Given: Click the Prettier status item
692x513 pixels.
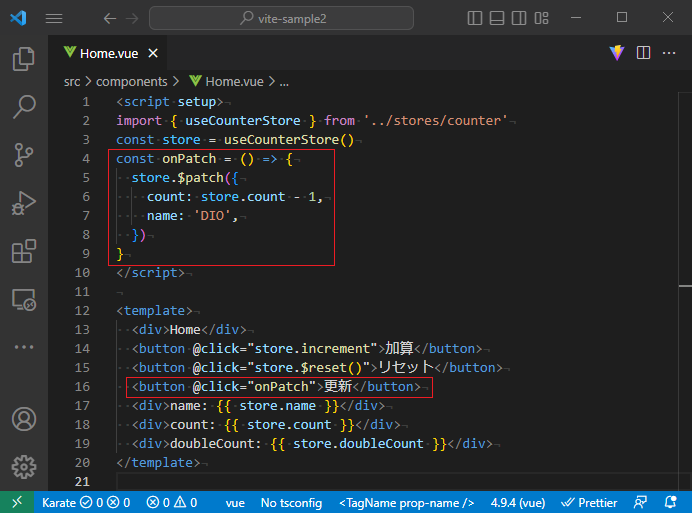Looking at the screenshot, I should [x=589, y=502].
